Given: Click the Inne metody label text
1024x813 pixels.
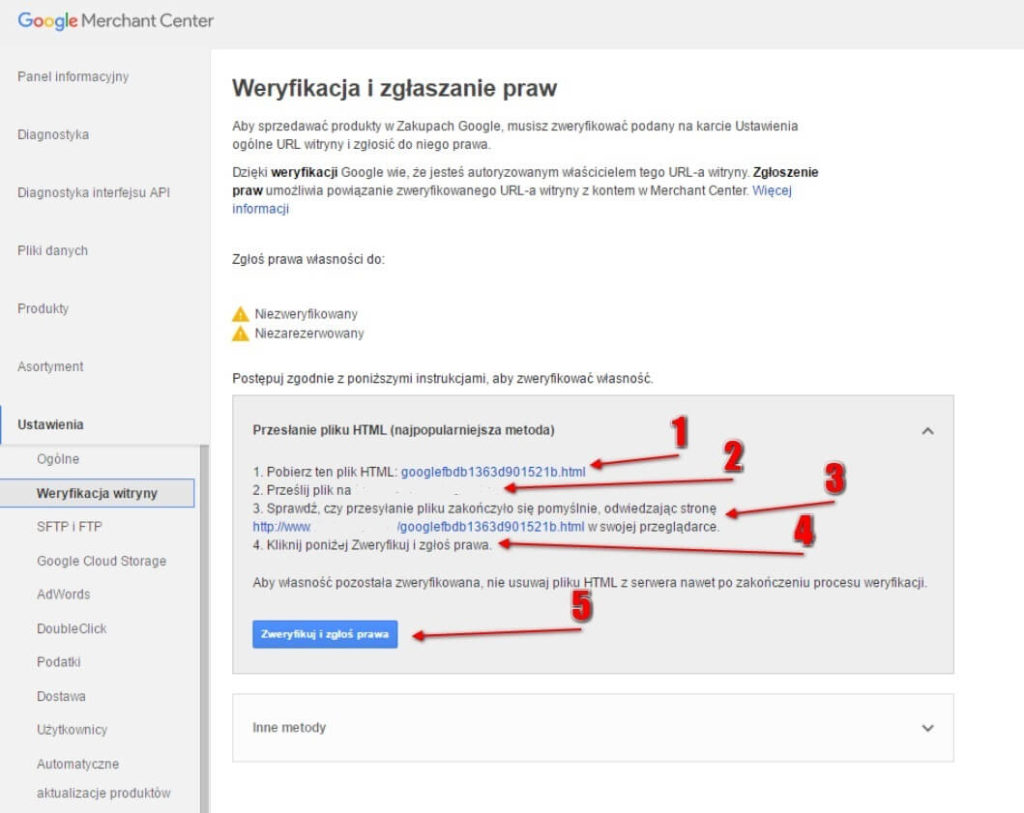Looking at the screenshot, I should [289, 727].
